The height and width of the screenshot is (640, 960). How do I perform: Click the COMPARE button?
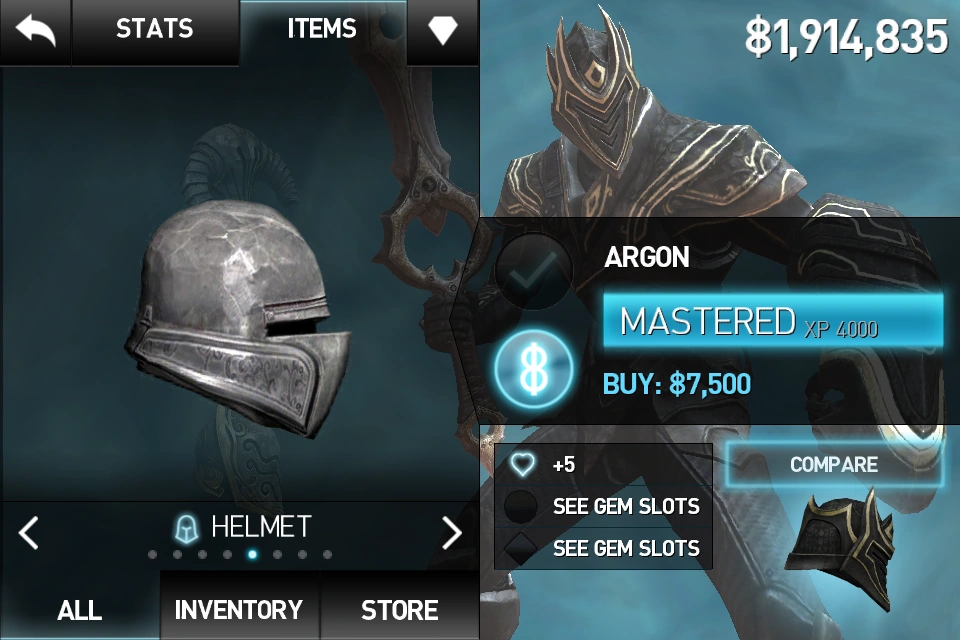(x=834, y=465)
